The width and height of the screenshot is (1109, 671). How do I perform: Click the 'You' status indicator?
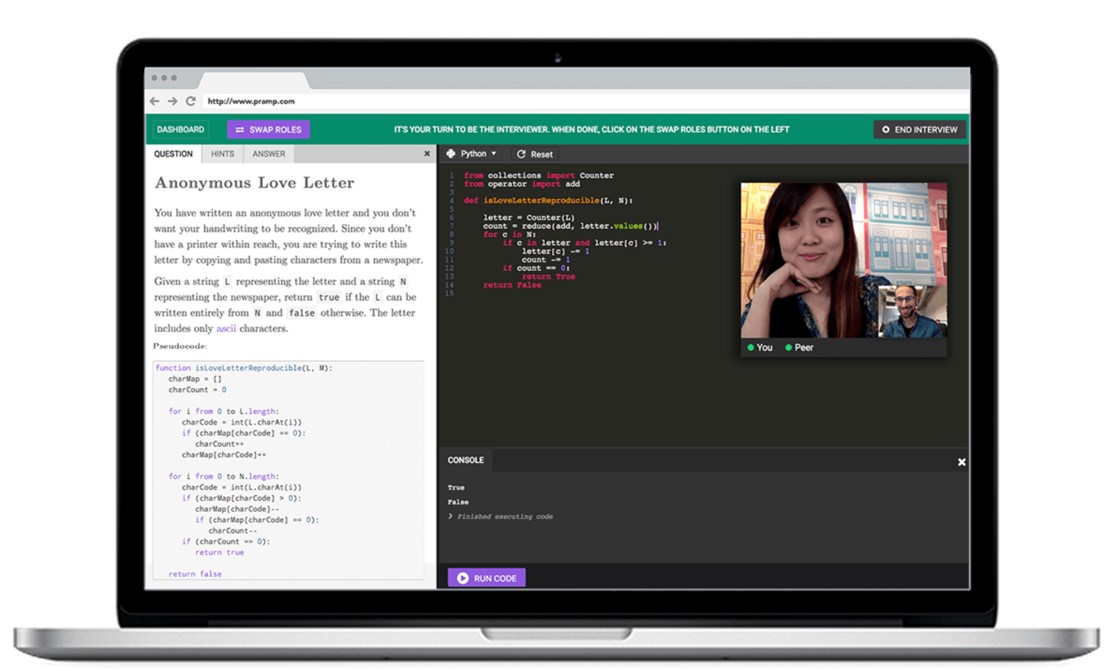point(760,347)
